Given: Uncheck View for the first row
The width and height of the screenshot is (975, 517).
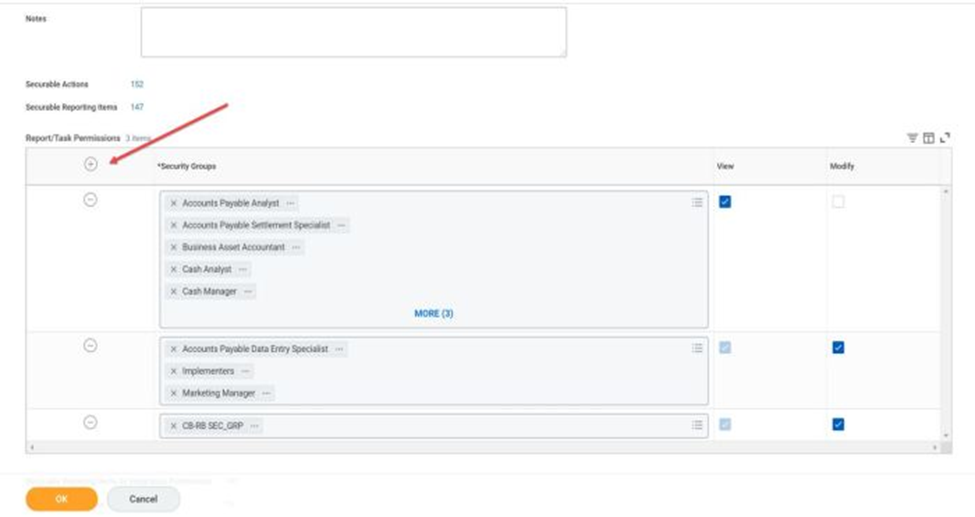Looking at the screenshot, I should coord(725,202).
